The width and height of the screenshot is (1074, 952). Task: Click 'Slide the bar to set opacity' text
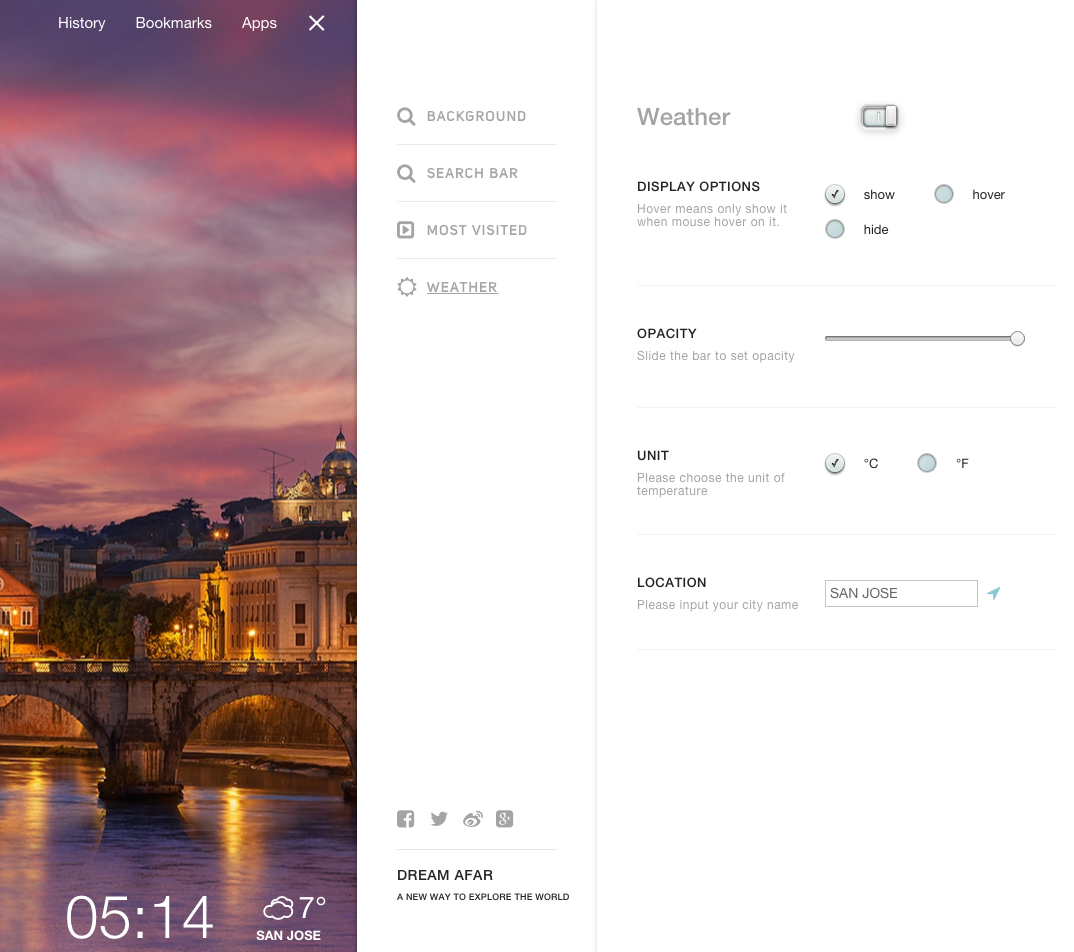[716, 355]
